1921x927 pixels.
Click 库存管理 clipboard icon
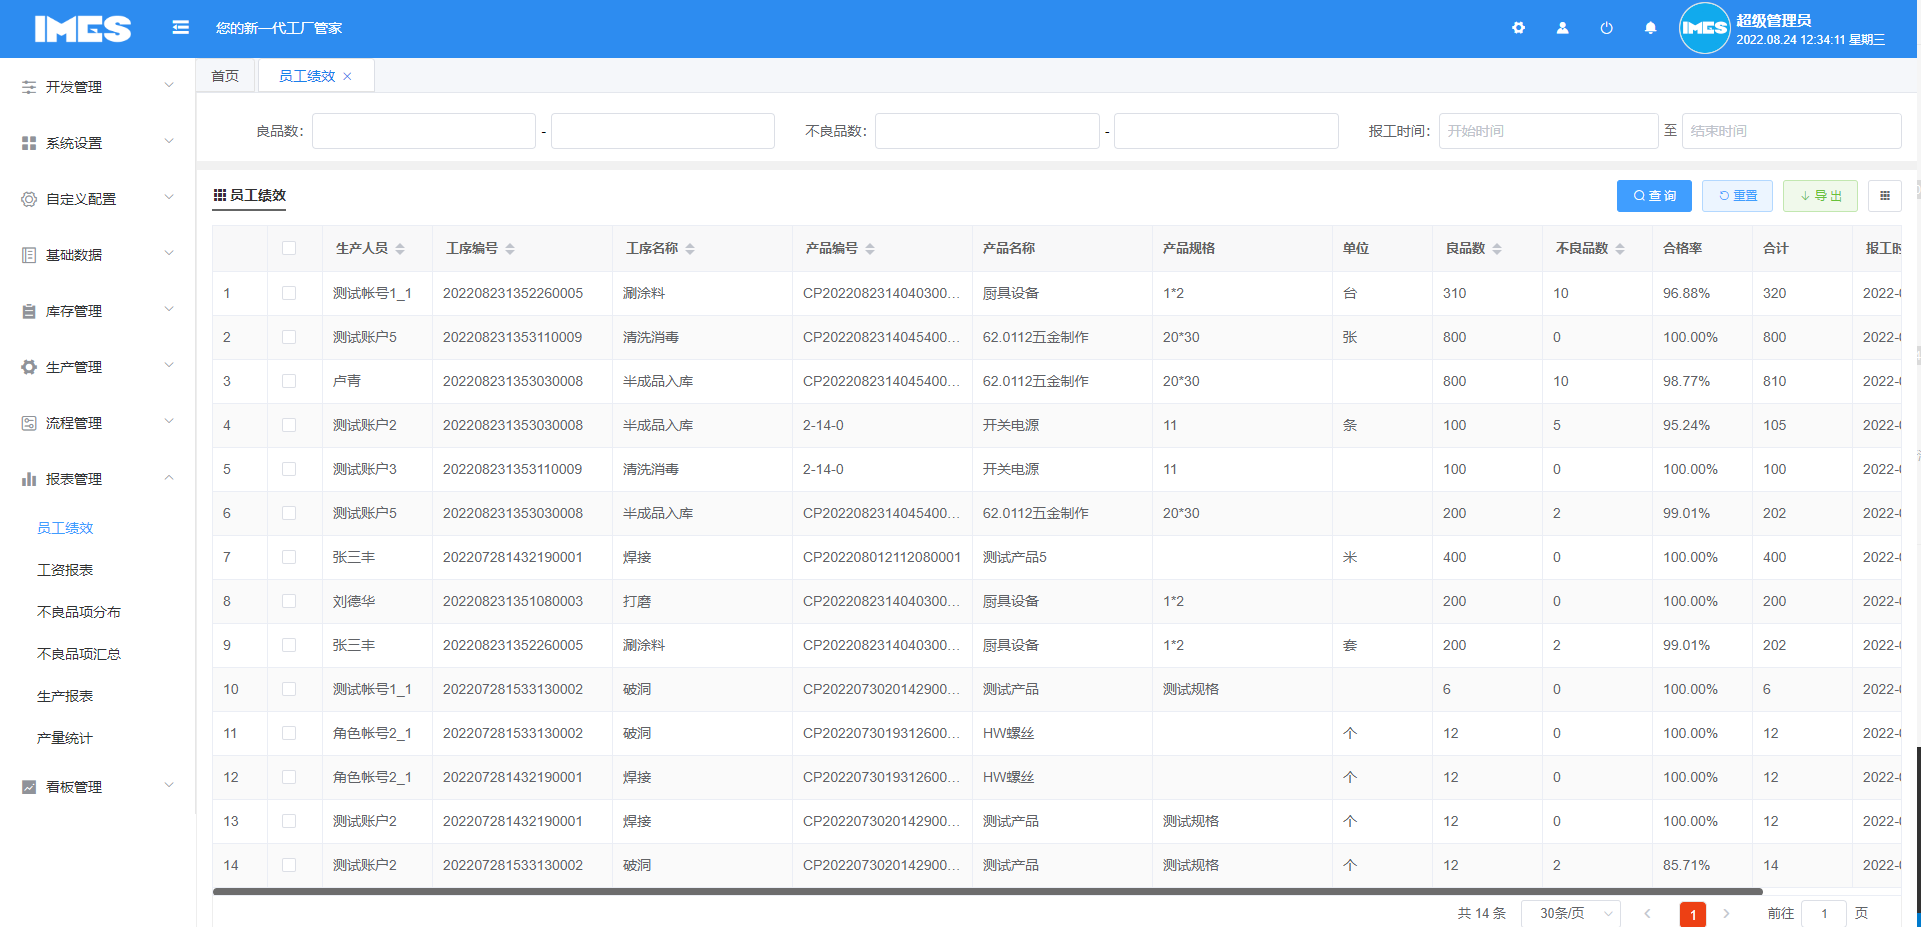29,311
